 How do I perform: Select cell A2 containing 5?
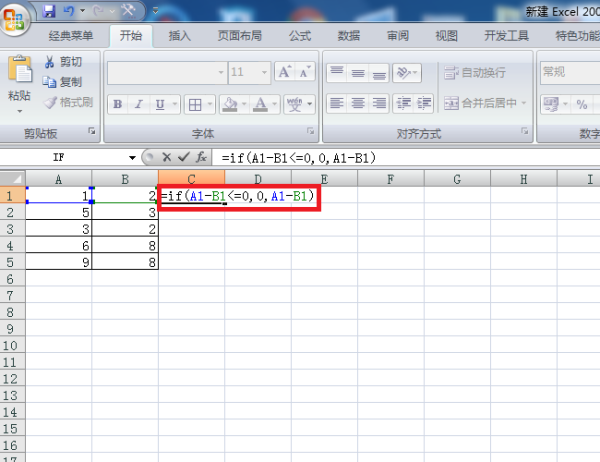59,212
